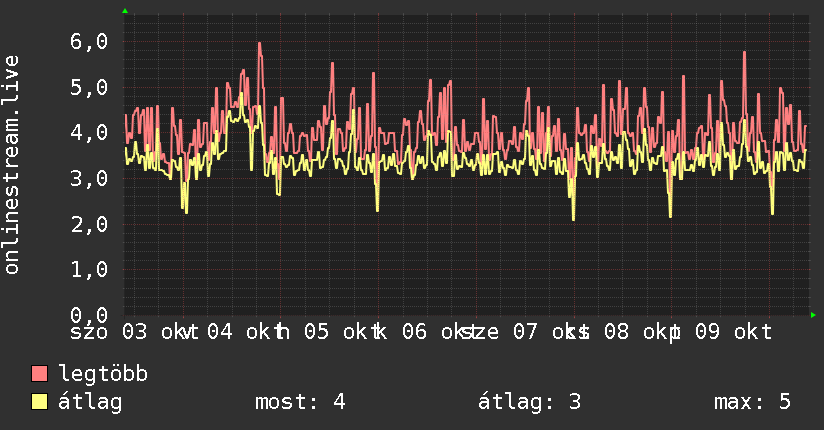The width and height of the screenshot is (824, 430).
Task: Click the 4,0 y-axis label
Action: point(89,132)
